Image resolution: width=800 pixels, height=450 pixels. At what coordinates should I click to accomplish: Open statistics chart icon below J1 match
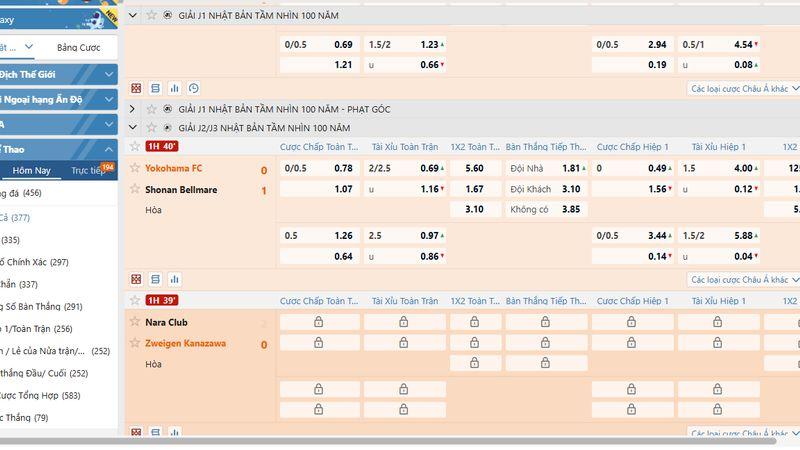pyautogui.click(x=174, y=88)
